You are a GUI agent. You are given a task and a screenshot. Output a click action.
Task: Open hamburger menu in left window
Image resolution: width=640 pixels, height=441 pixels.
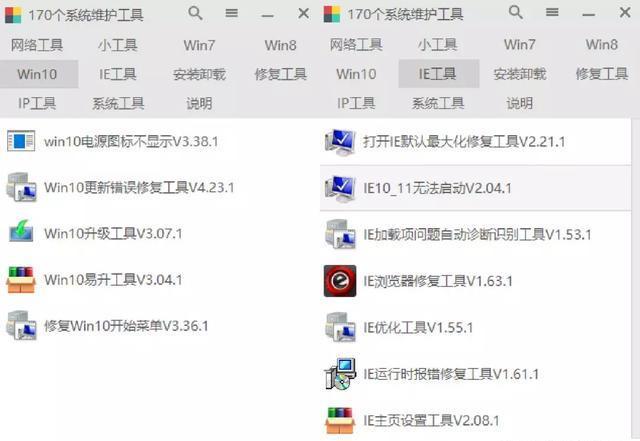coord(231,13)
